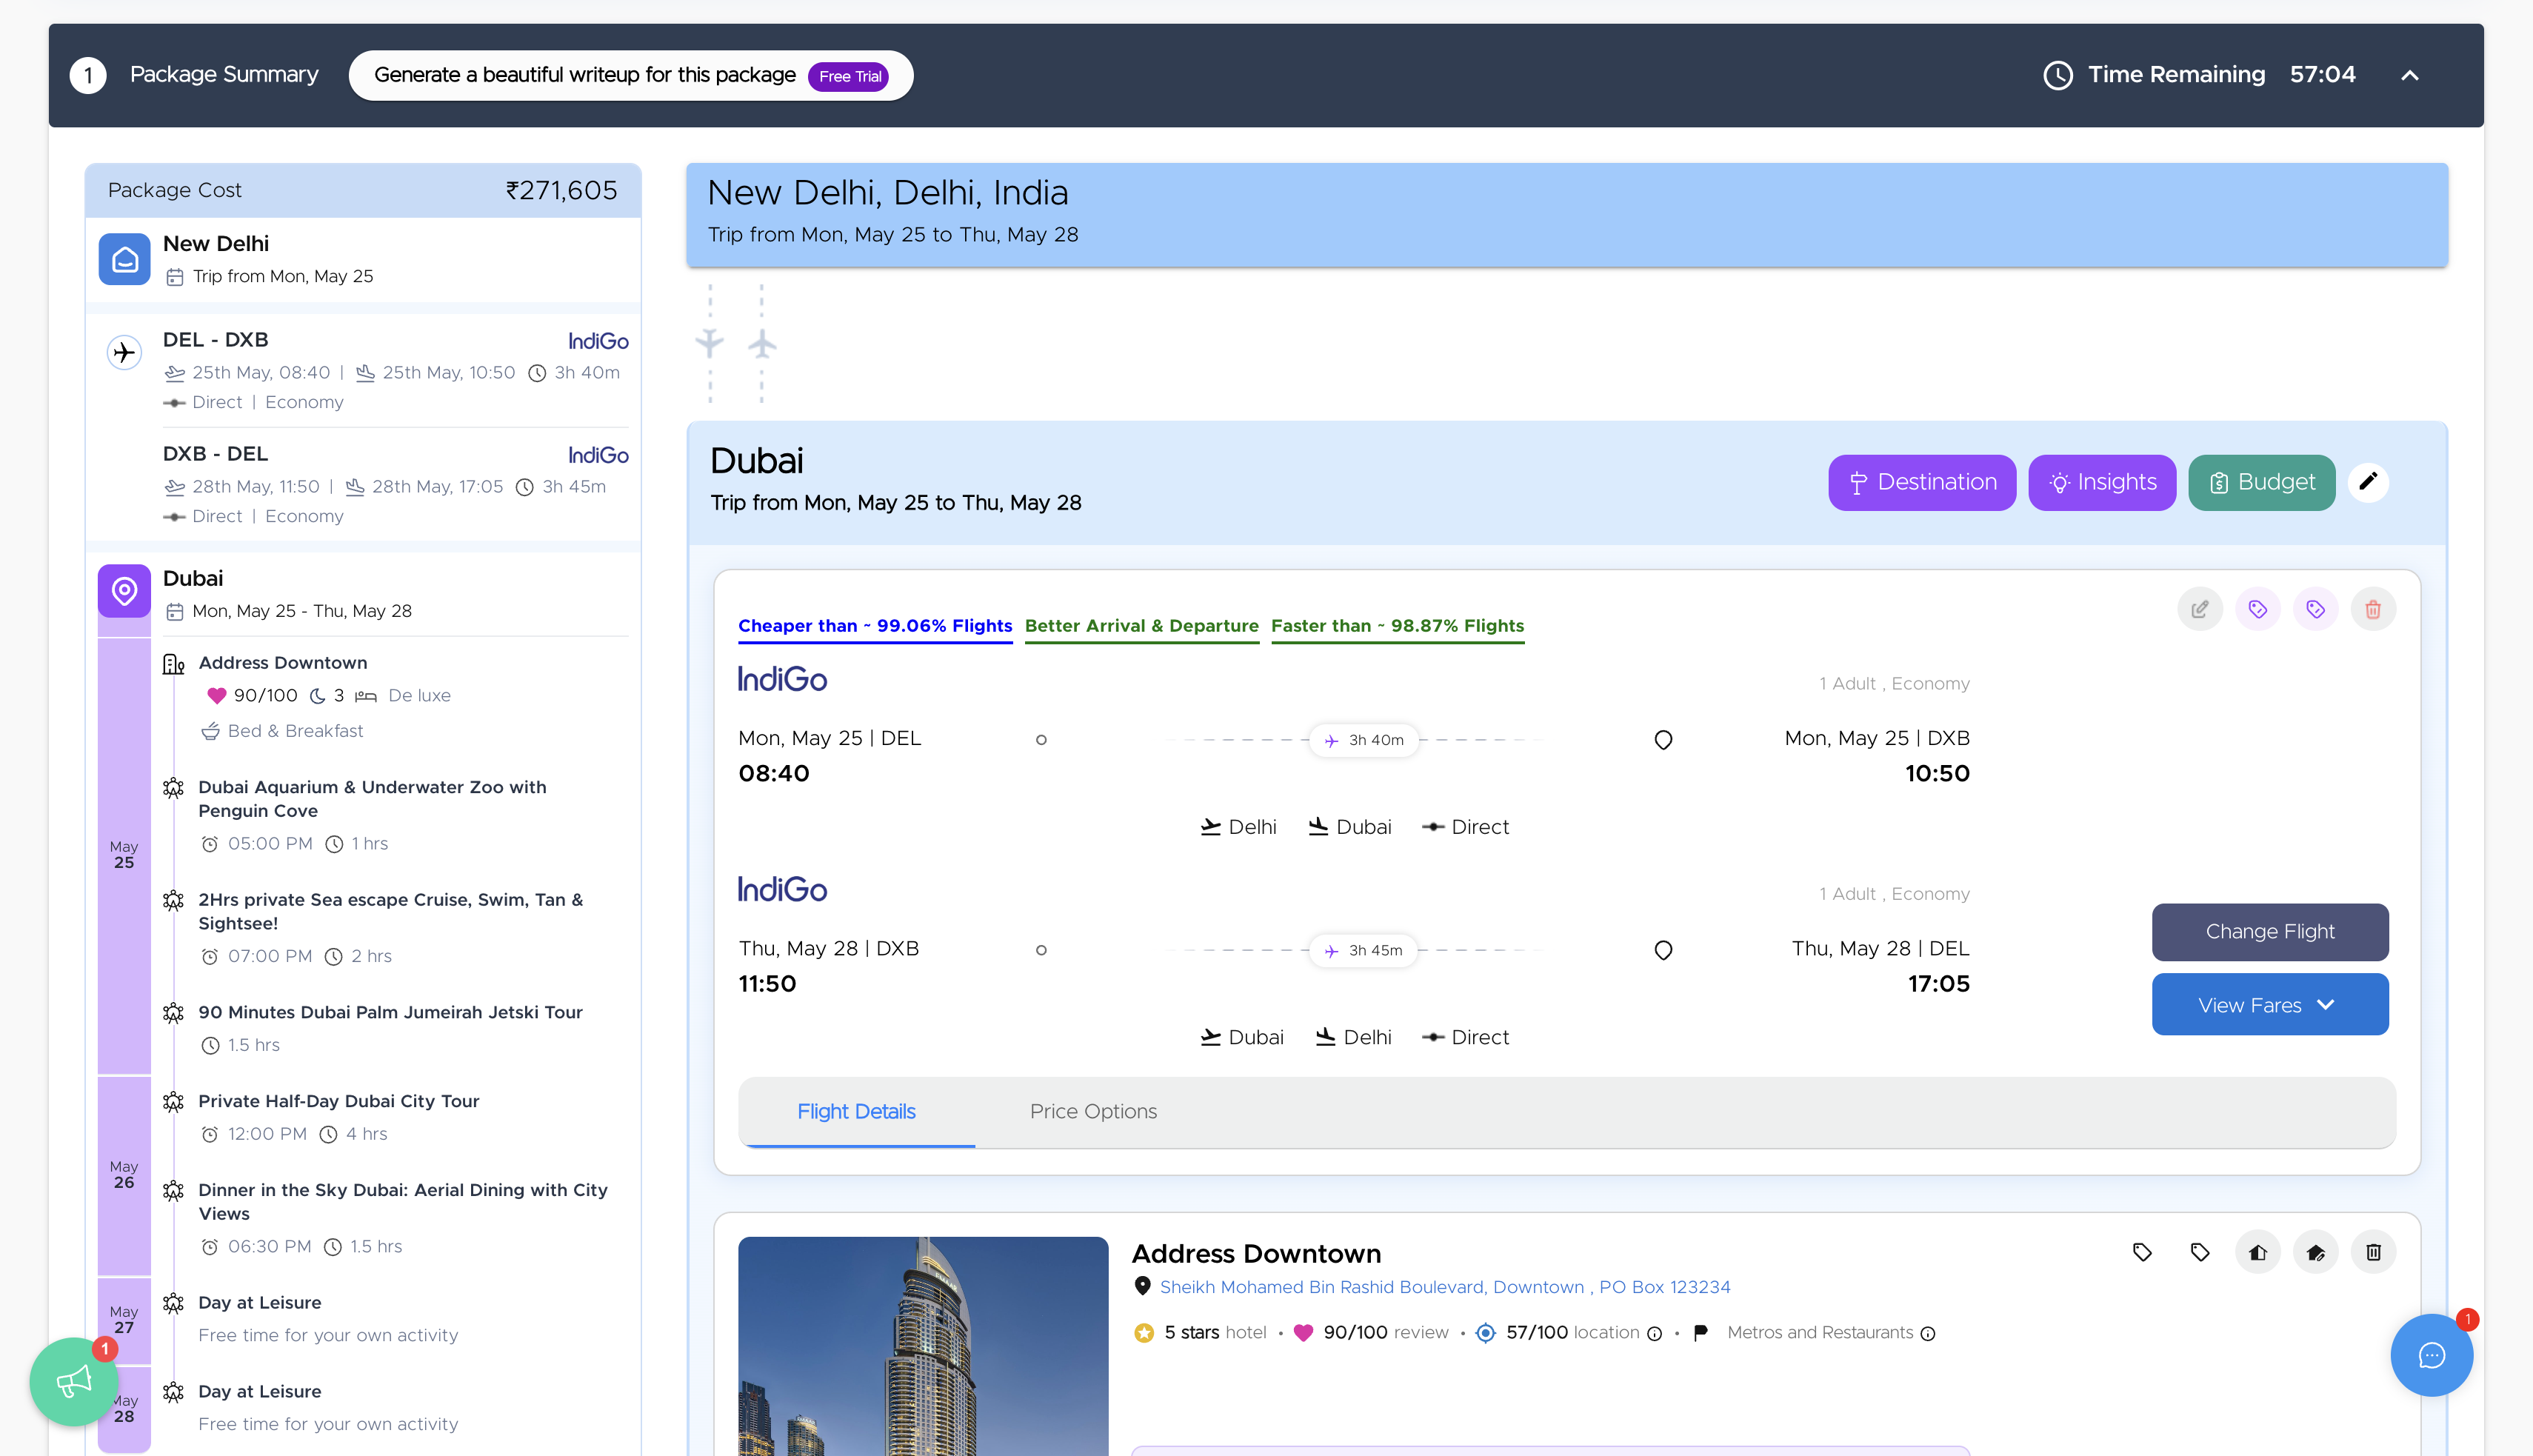This screenshot has height=1456, width=2533.
Task: Open the Budget button
Action: 2261,482
